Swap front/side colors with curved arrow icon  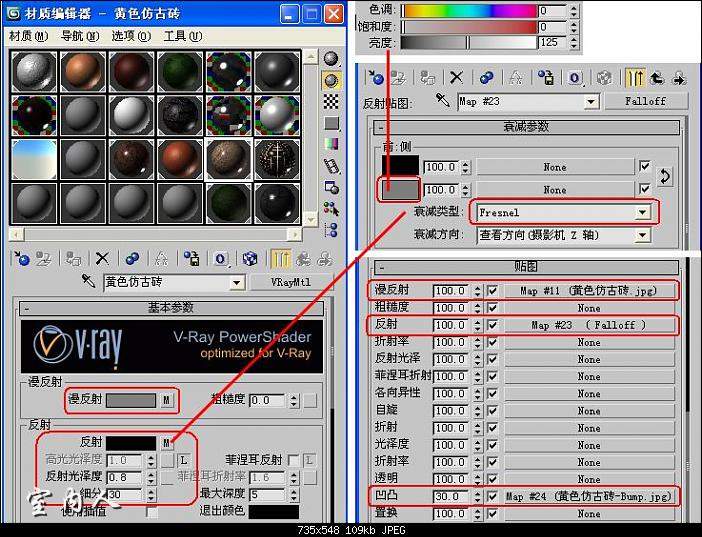click(665, 177)
